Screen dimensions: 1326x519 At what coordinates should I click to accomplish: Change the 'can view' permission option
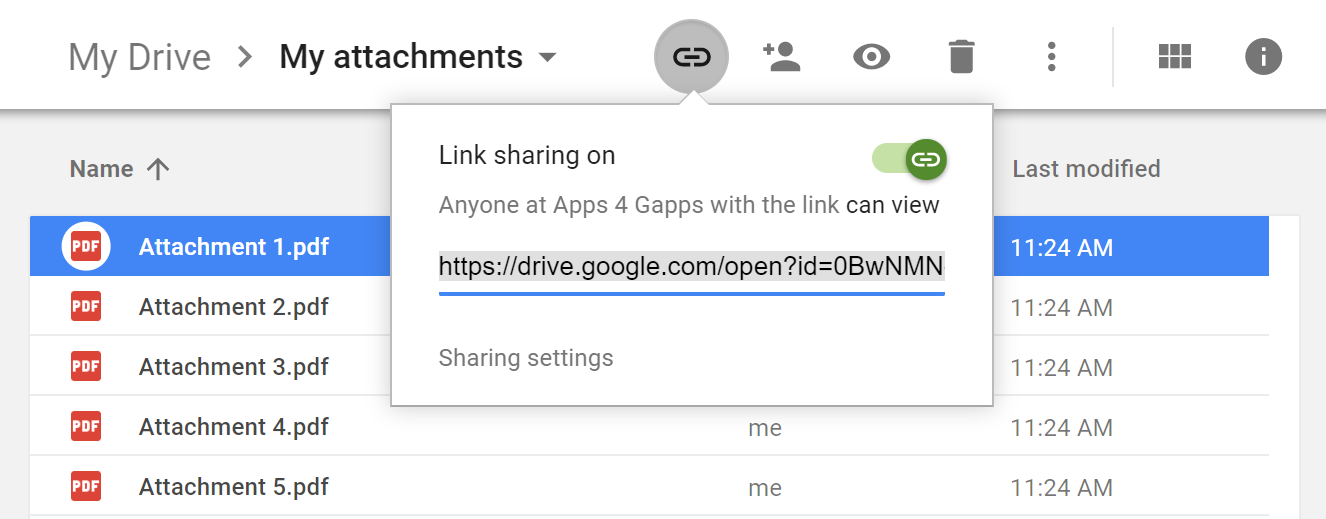pos(893,206)
